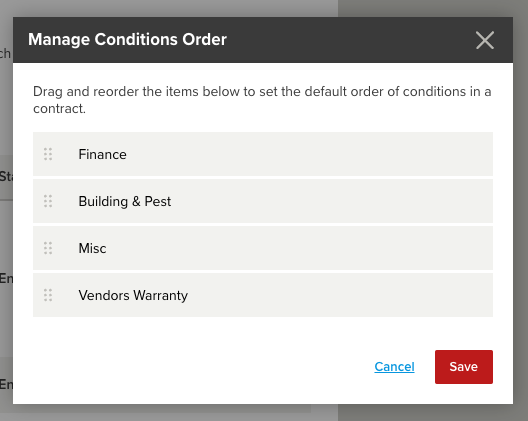528x421 pixels.
Task: Save the conditions order
Action: coord(464,367)
